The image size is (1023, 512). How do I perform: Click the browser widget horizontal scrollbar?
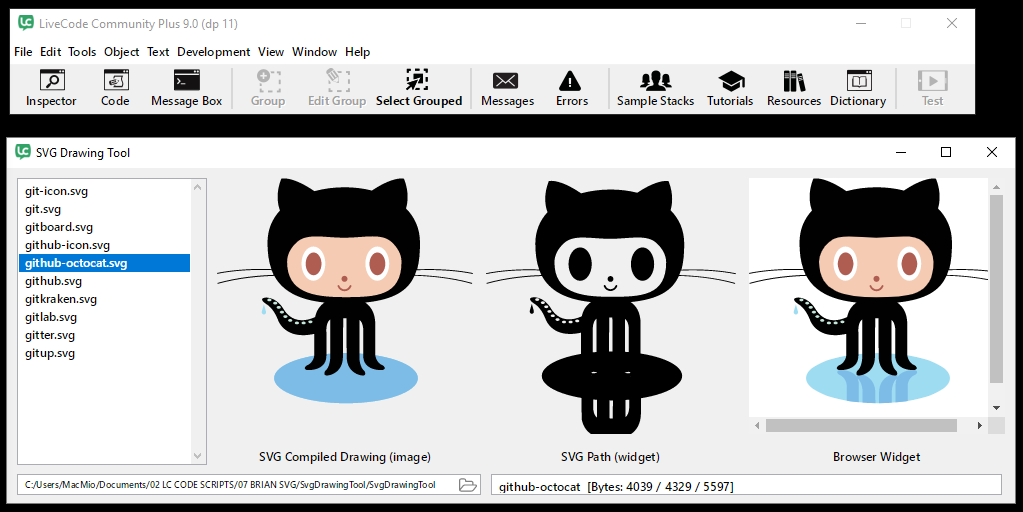[x=860, y=425]
